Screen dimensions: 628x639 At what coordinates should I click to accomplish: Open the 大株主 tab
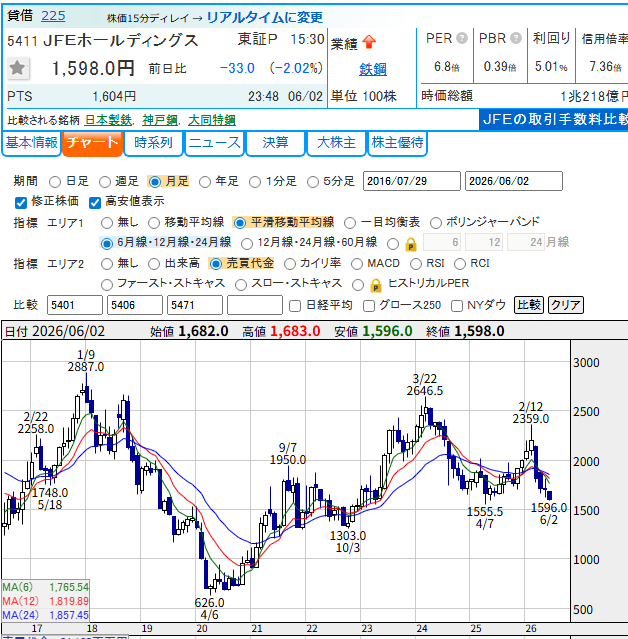[x=336, y=143]
